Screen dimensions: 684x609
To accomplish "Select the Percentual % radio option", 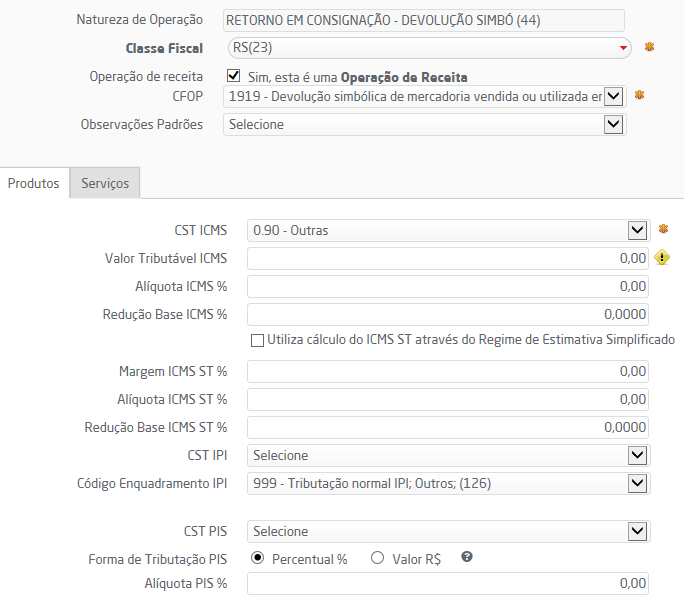I will tap(258, 559).
